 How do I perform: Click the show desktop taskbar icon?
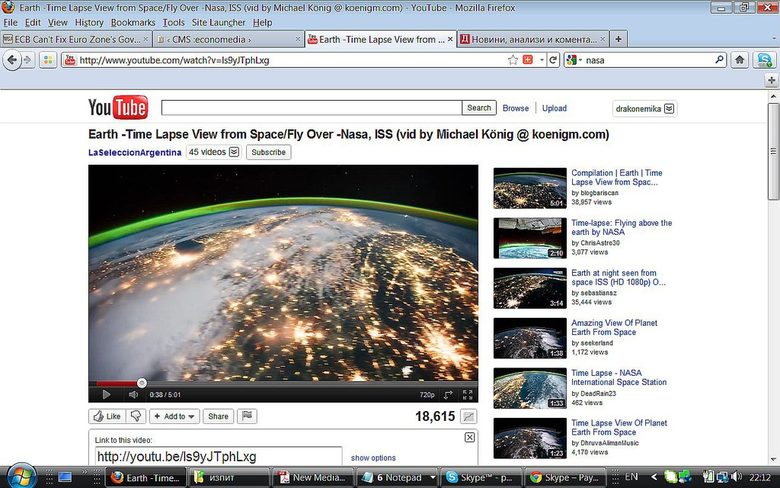pyautogui.click(x=65, y=478)
